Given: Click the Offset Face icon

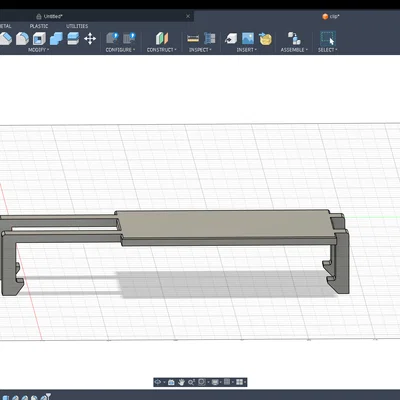Looking at the screenshot, I should click(x=73, y=39).
